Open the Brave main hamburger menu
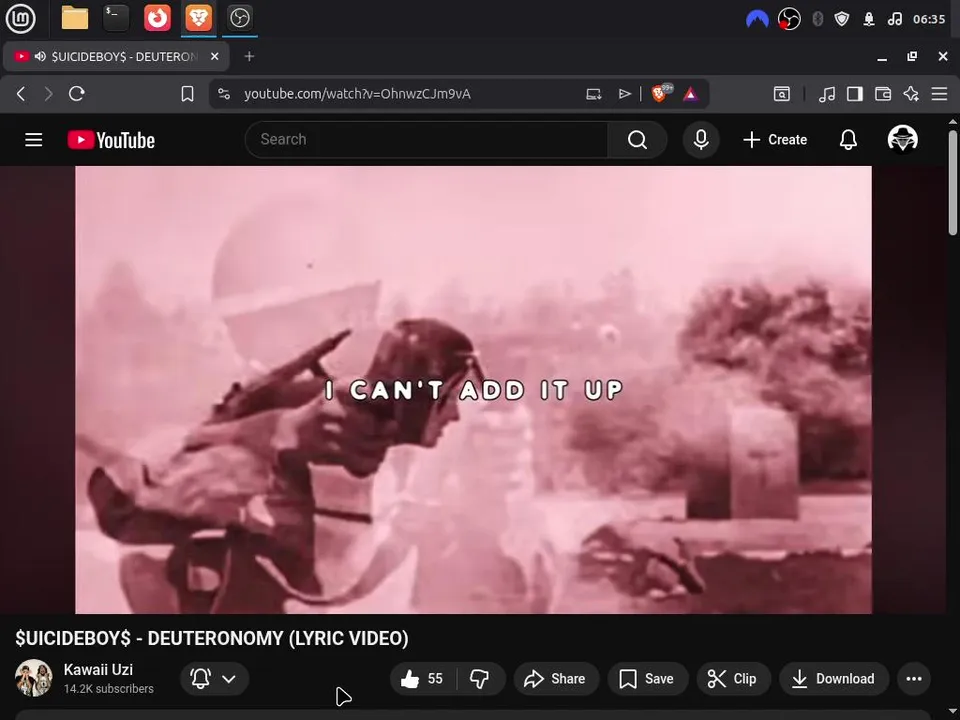 pyautogui.click(x=939, y=94)
